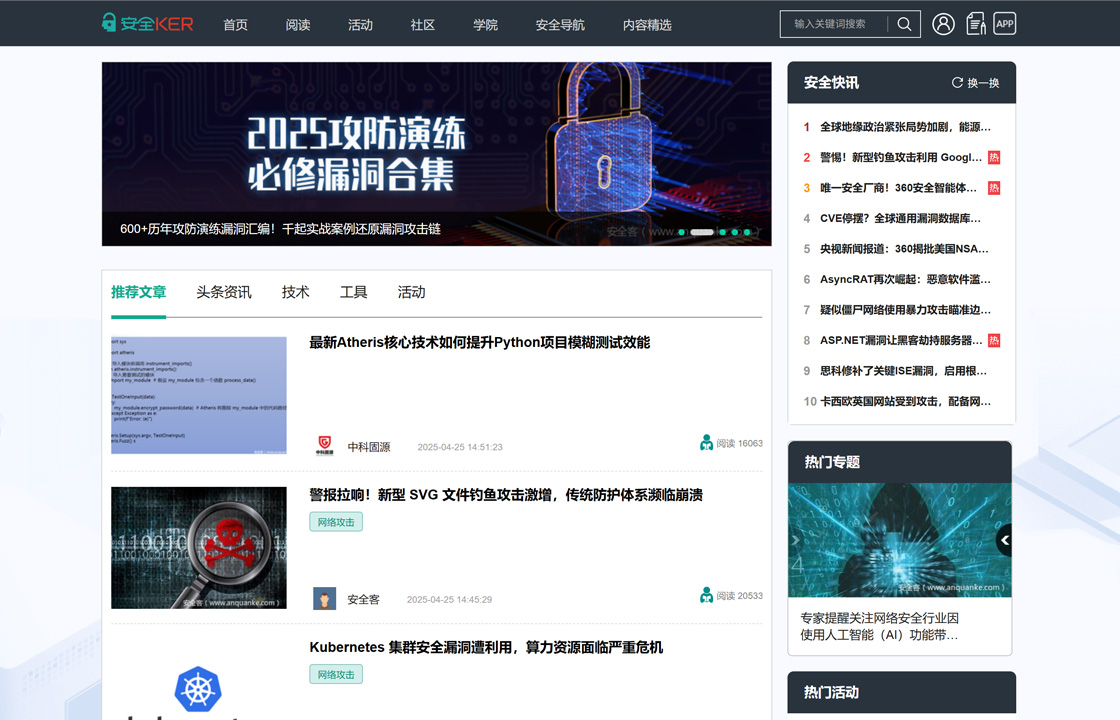The height and width of the screenshot is (720, 1120).
Task: Select the last banner carousel dot
Action: (747, 232)
